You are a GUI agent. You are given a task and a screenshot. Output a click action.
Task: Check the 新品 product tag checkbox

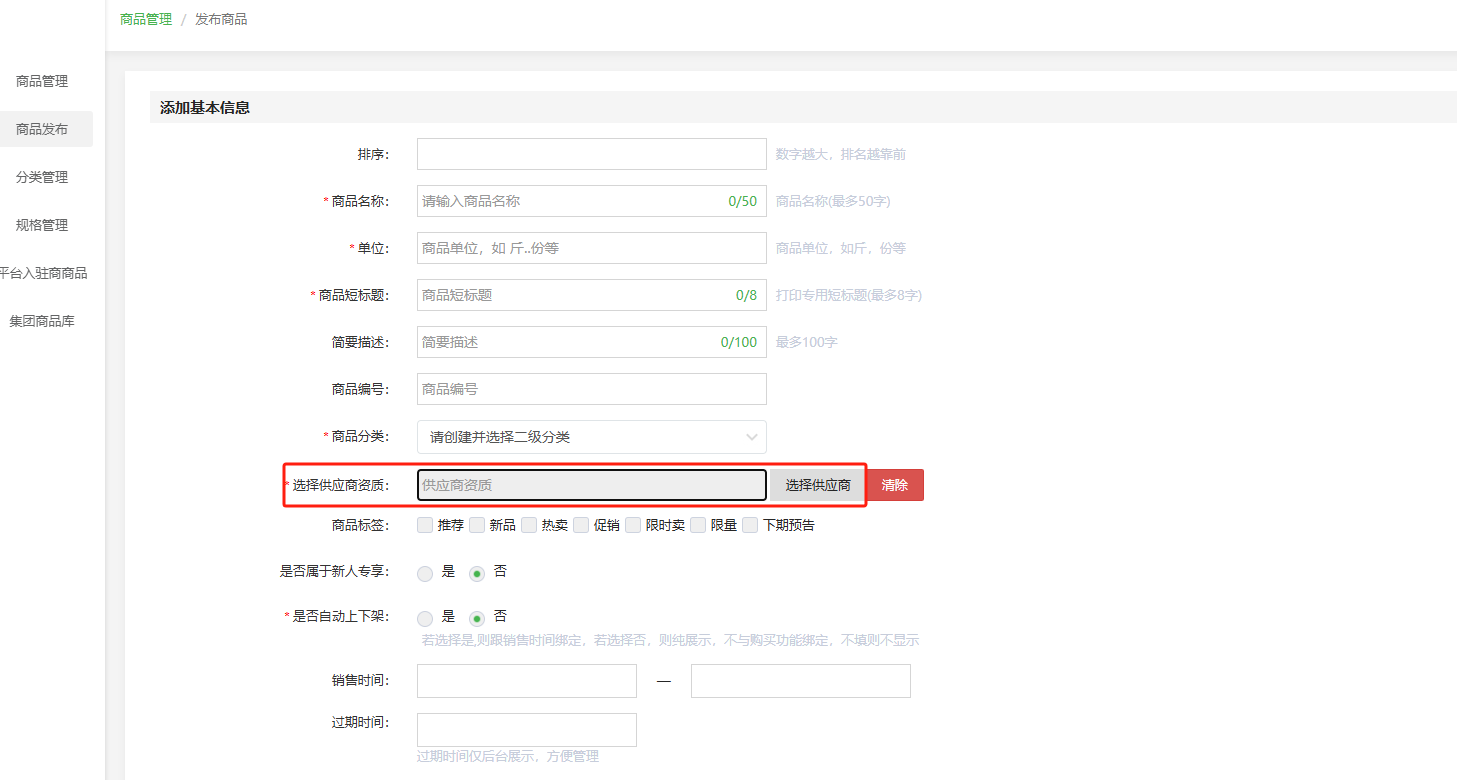click(477, 525)
